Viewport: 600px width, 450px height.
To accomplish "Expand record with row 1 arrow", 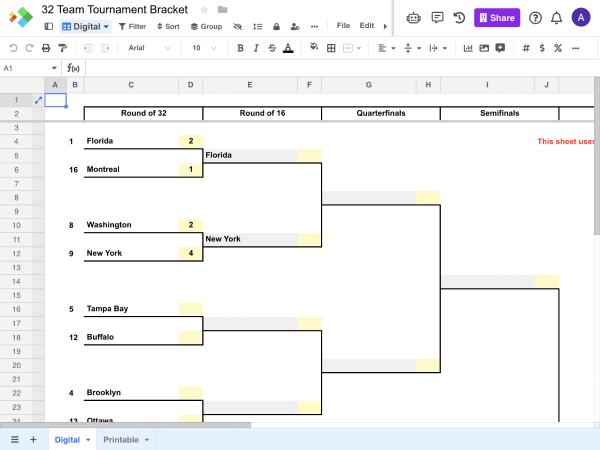I will point(38,100).
